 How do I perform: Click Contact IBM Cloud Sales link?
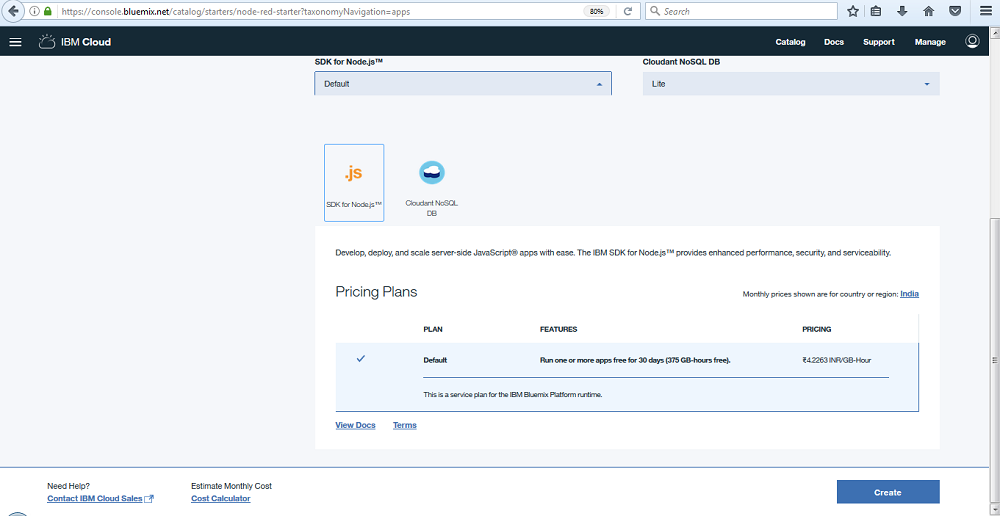click(x=100, y=499)
